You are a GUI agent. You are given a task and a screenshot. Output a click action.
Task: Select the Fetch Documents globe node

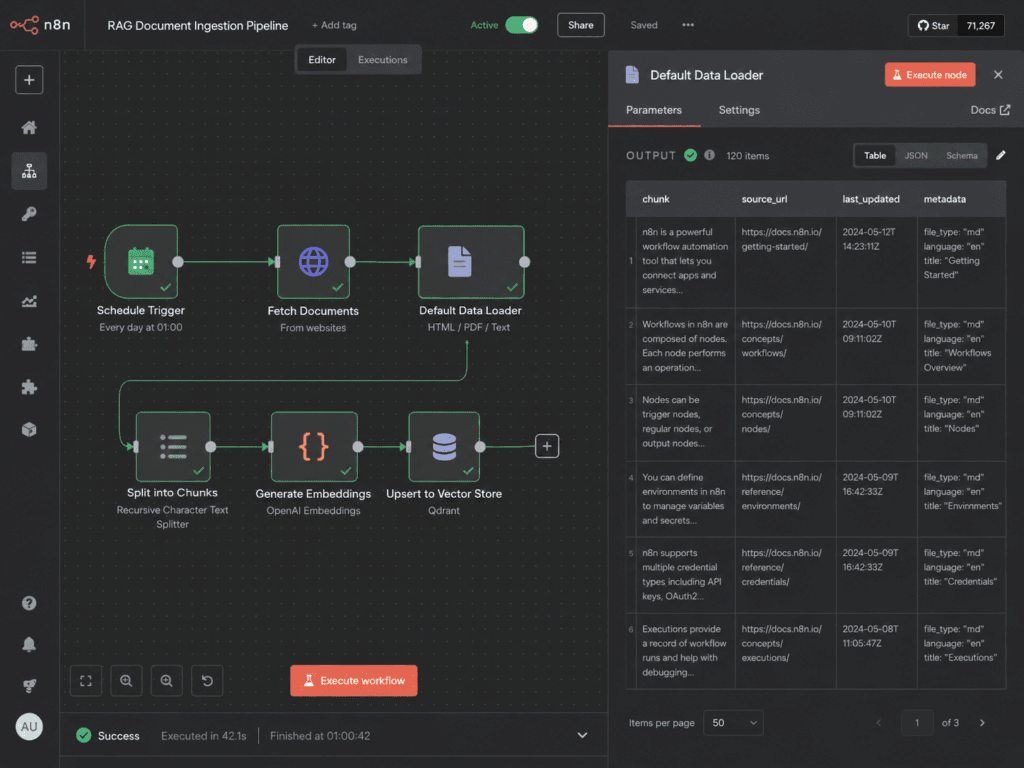(313, 262)
